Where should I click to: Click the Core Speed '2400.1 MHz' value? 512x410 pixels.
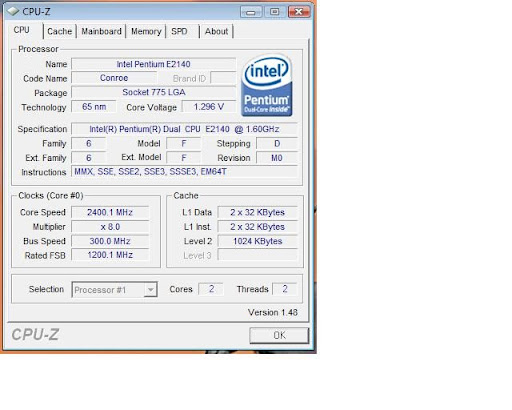(x=110, y=212)
